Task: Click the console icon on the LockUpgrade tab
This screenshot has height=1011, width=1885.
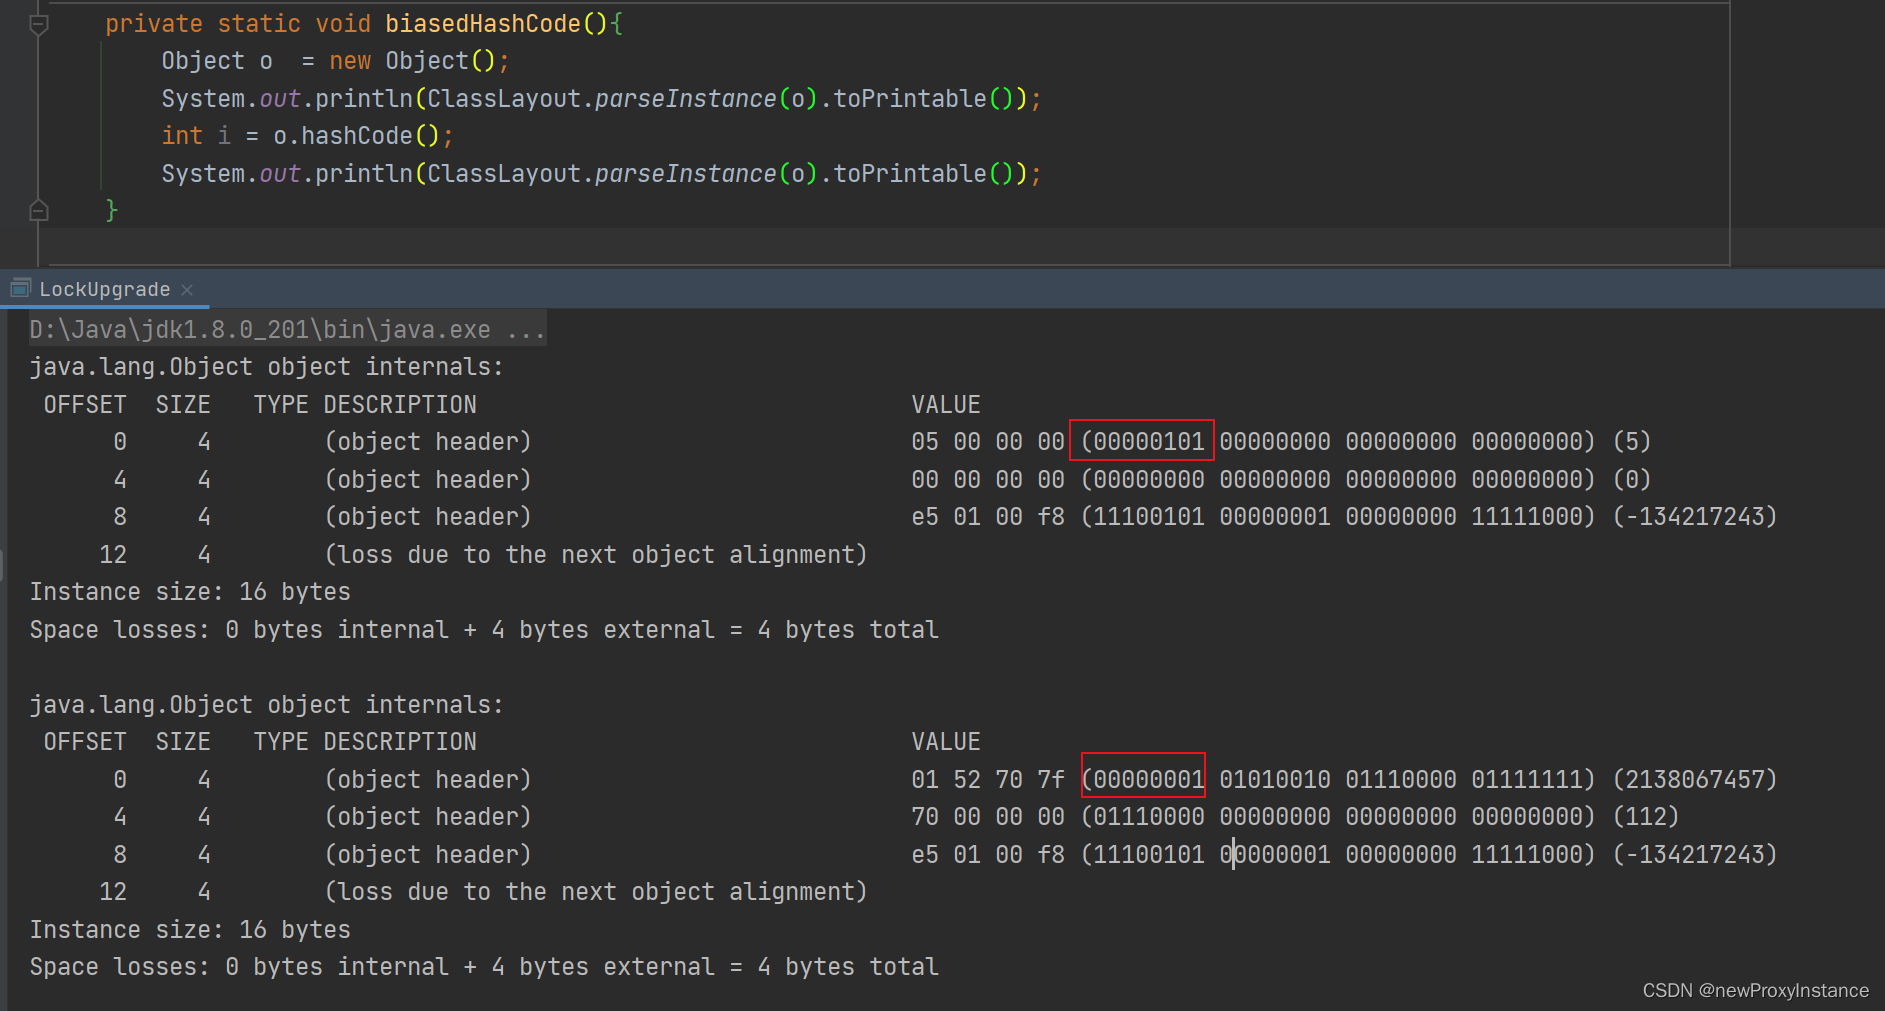Action: point(20,288)
